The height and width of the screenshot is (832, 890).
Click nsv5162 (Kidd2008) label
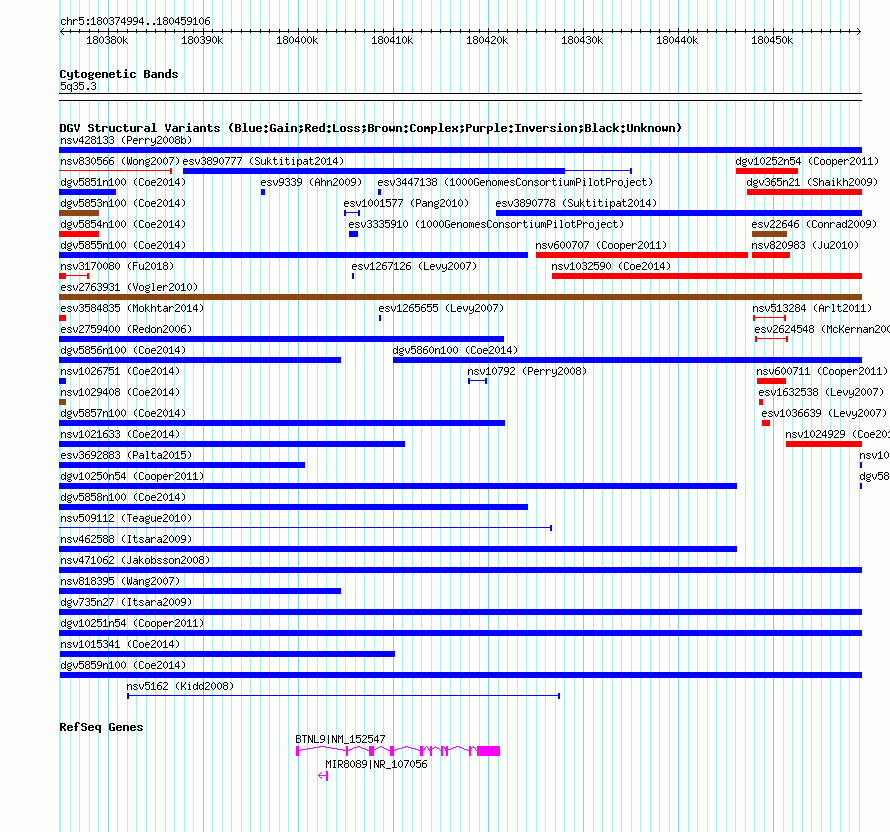click(180, 686)
